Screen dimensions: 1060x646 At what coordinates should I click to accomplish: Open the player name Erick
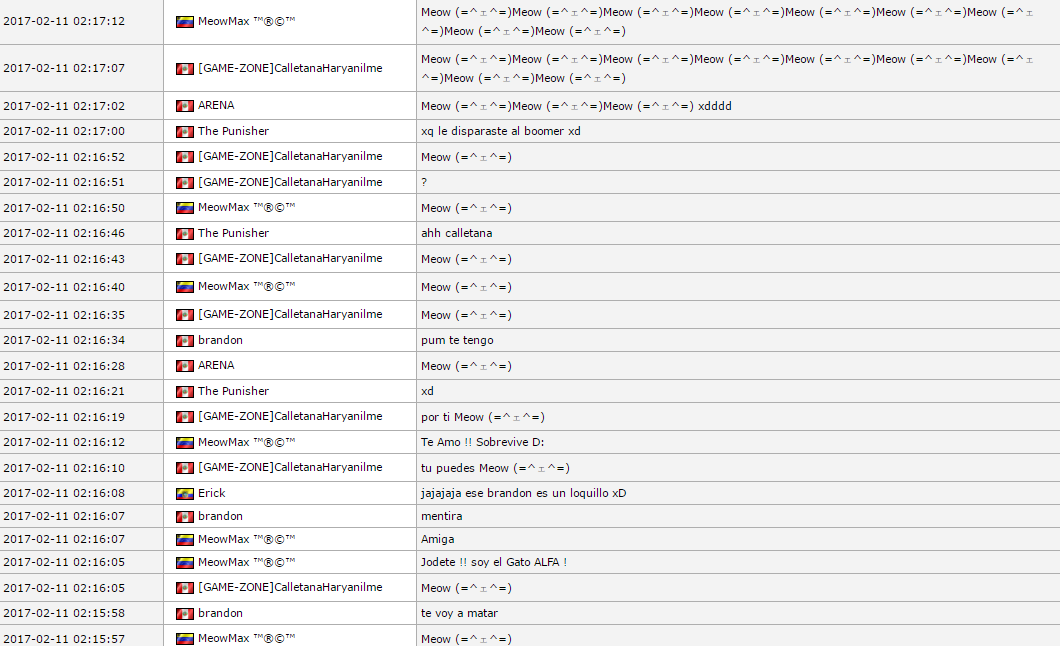[x=212, y=493]
